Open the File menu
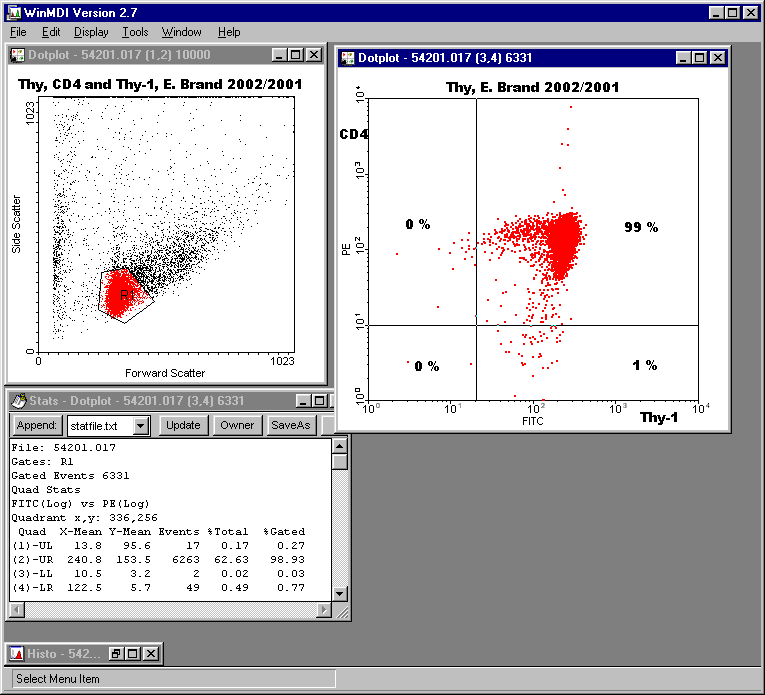 click(18, 32)
